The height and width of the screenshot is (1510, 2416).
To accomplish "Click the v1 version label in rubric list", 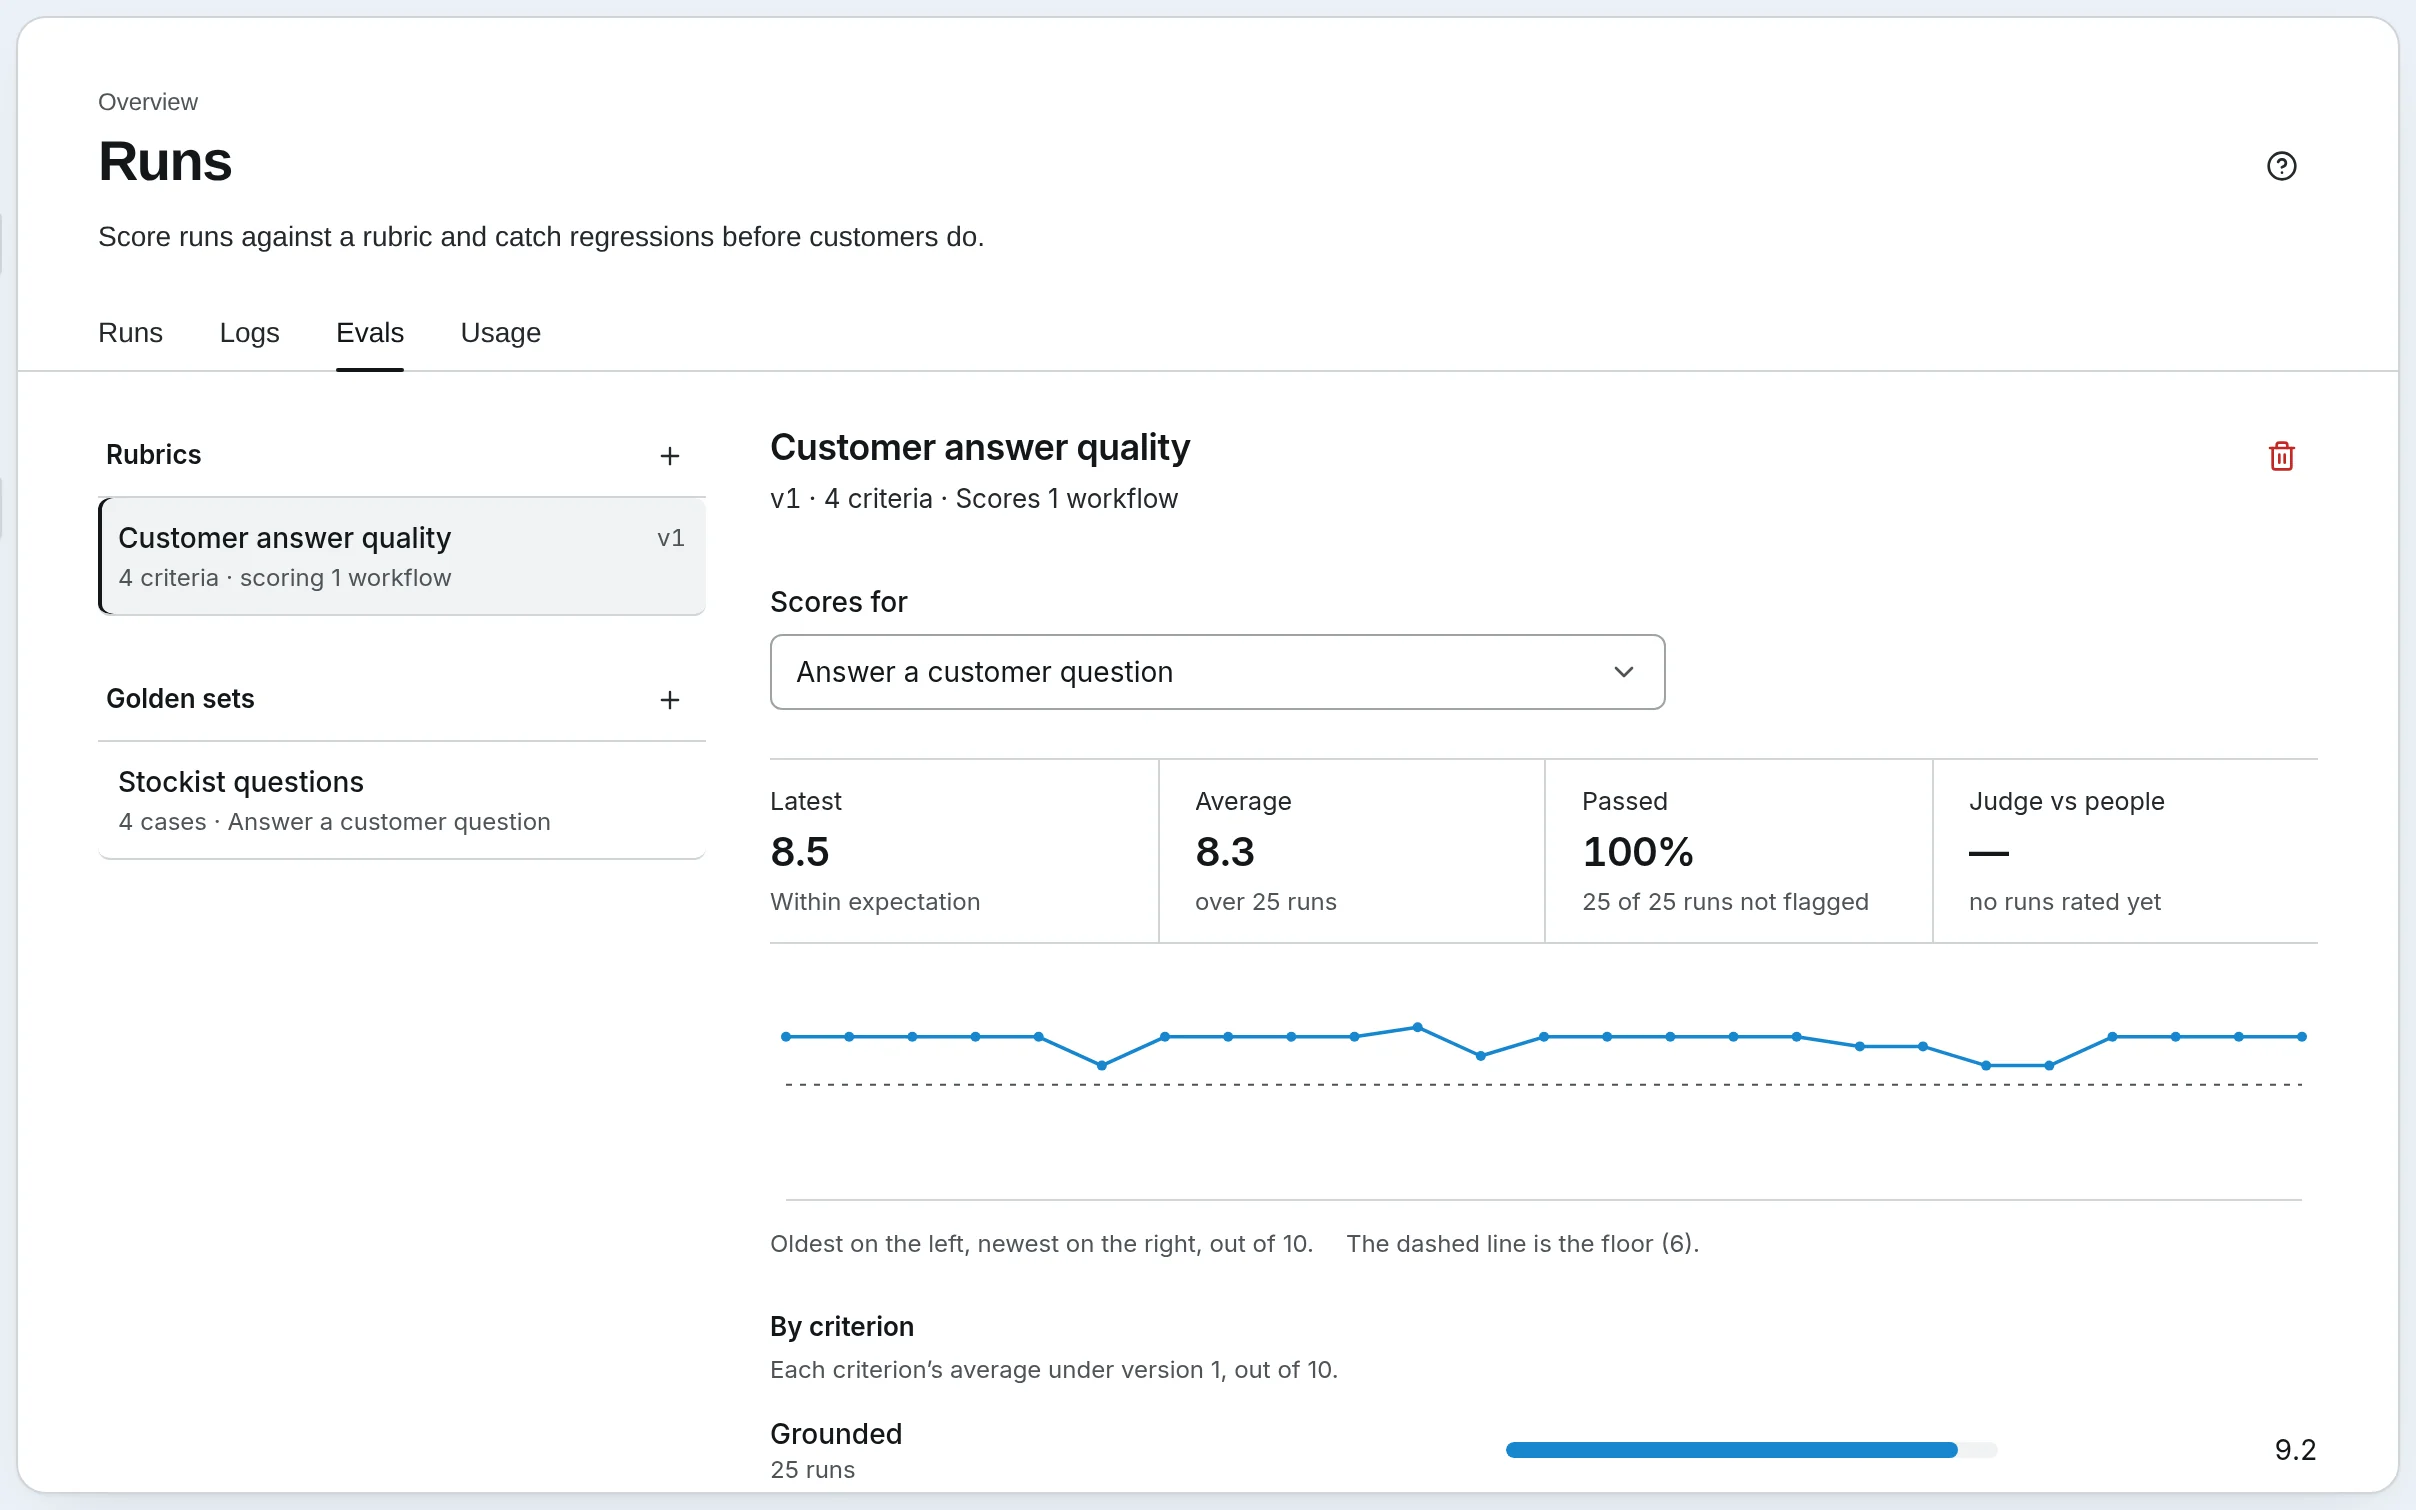I will point(670,538).
